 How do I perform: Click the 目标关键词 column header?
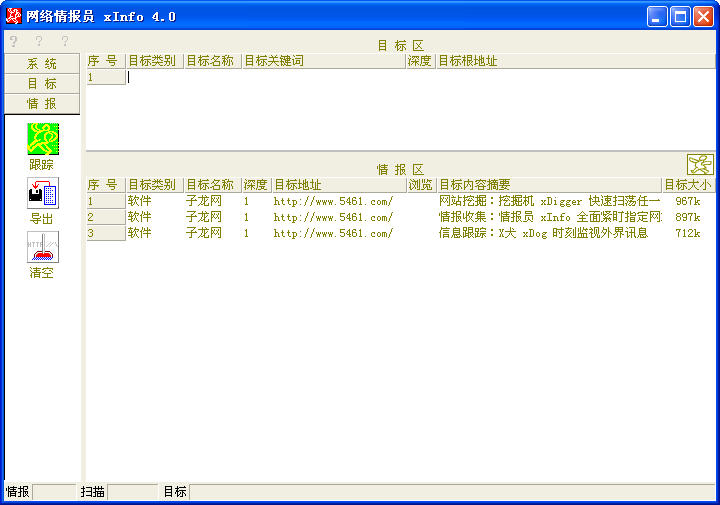click(324, 61)
